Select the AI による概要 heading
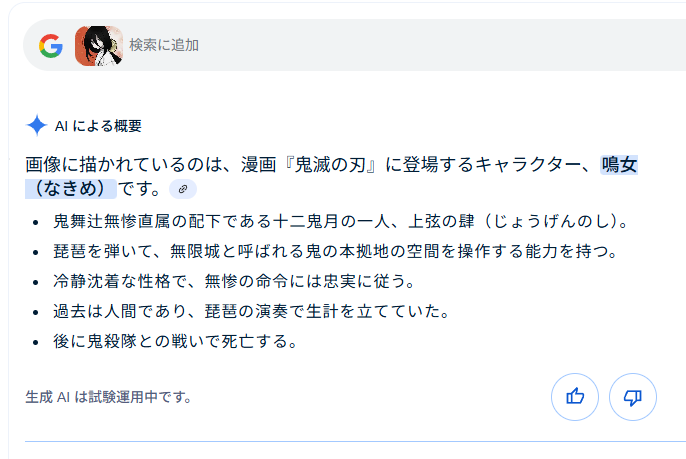 coord(98,126)
